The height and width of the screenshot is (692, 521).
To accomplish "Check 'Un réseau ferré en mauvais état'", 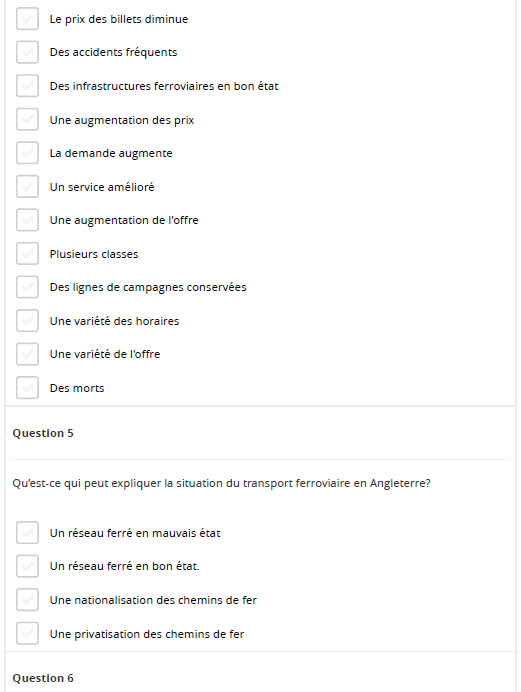I will (27, 533).
